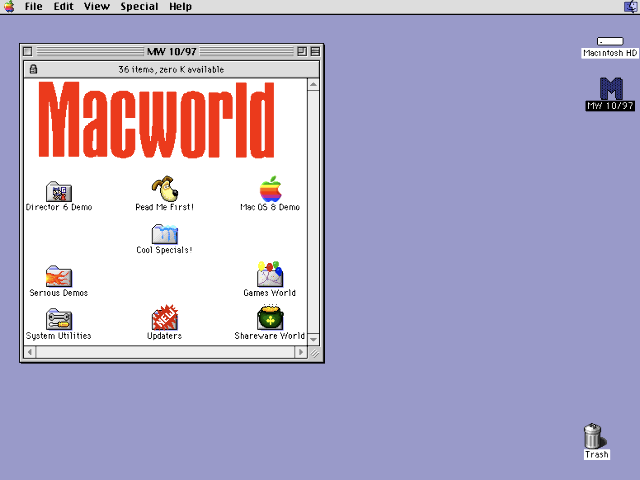This screenshot has width=640, height=480.
Task: Click the 'System Utilities' label
Action: 59,336
